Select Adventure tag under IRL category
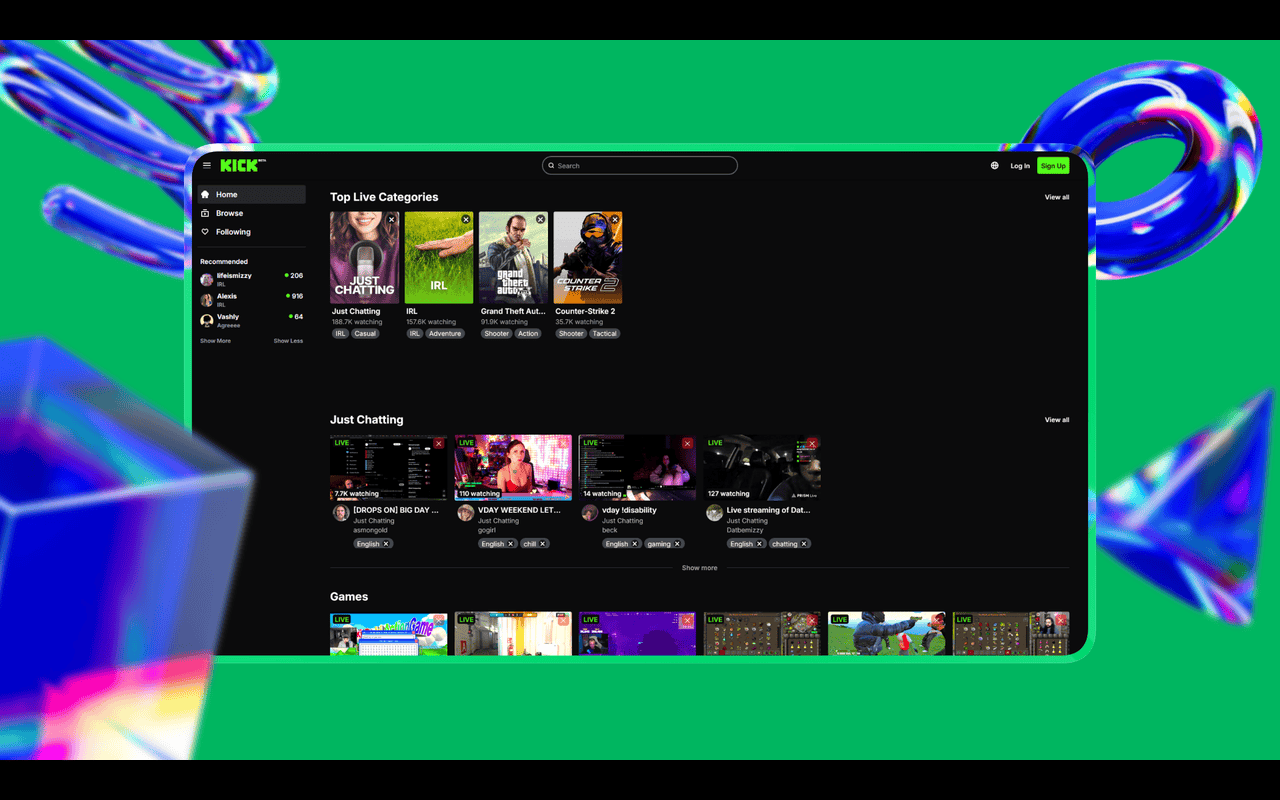1280x800 pixels. point(445,334)
